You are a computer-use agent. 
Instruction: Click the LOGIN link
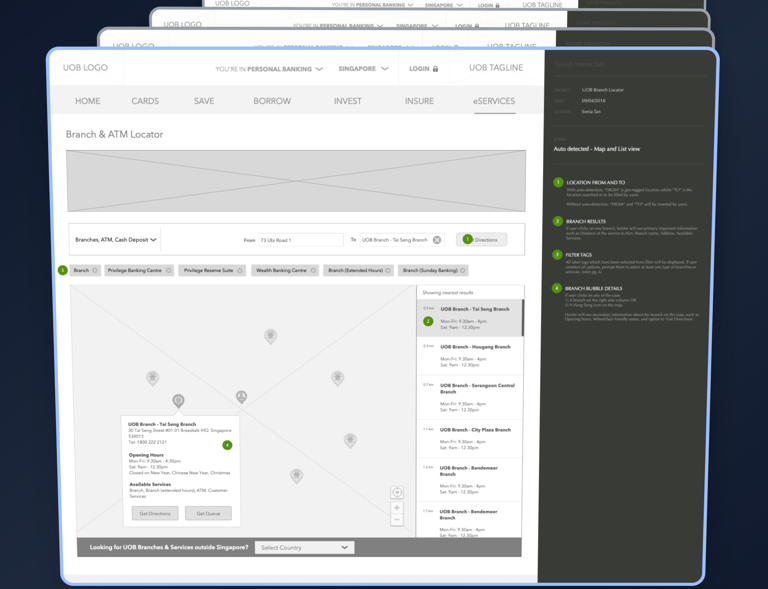[419, 69]
